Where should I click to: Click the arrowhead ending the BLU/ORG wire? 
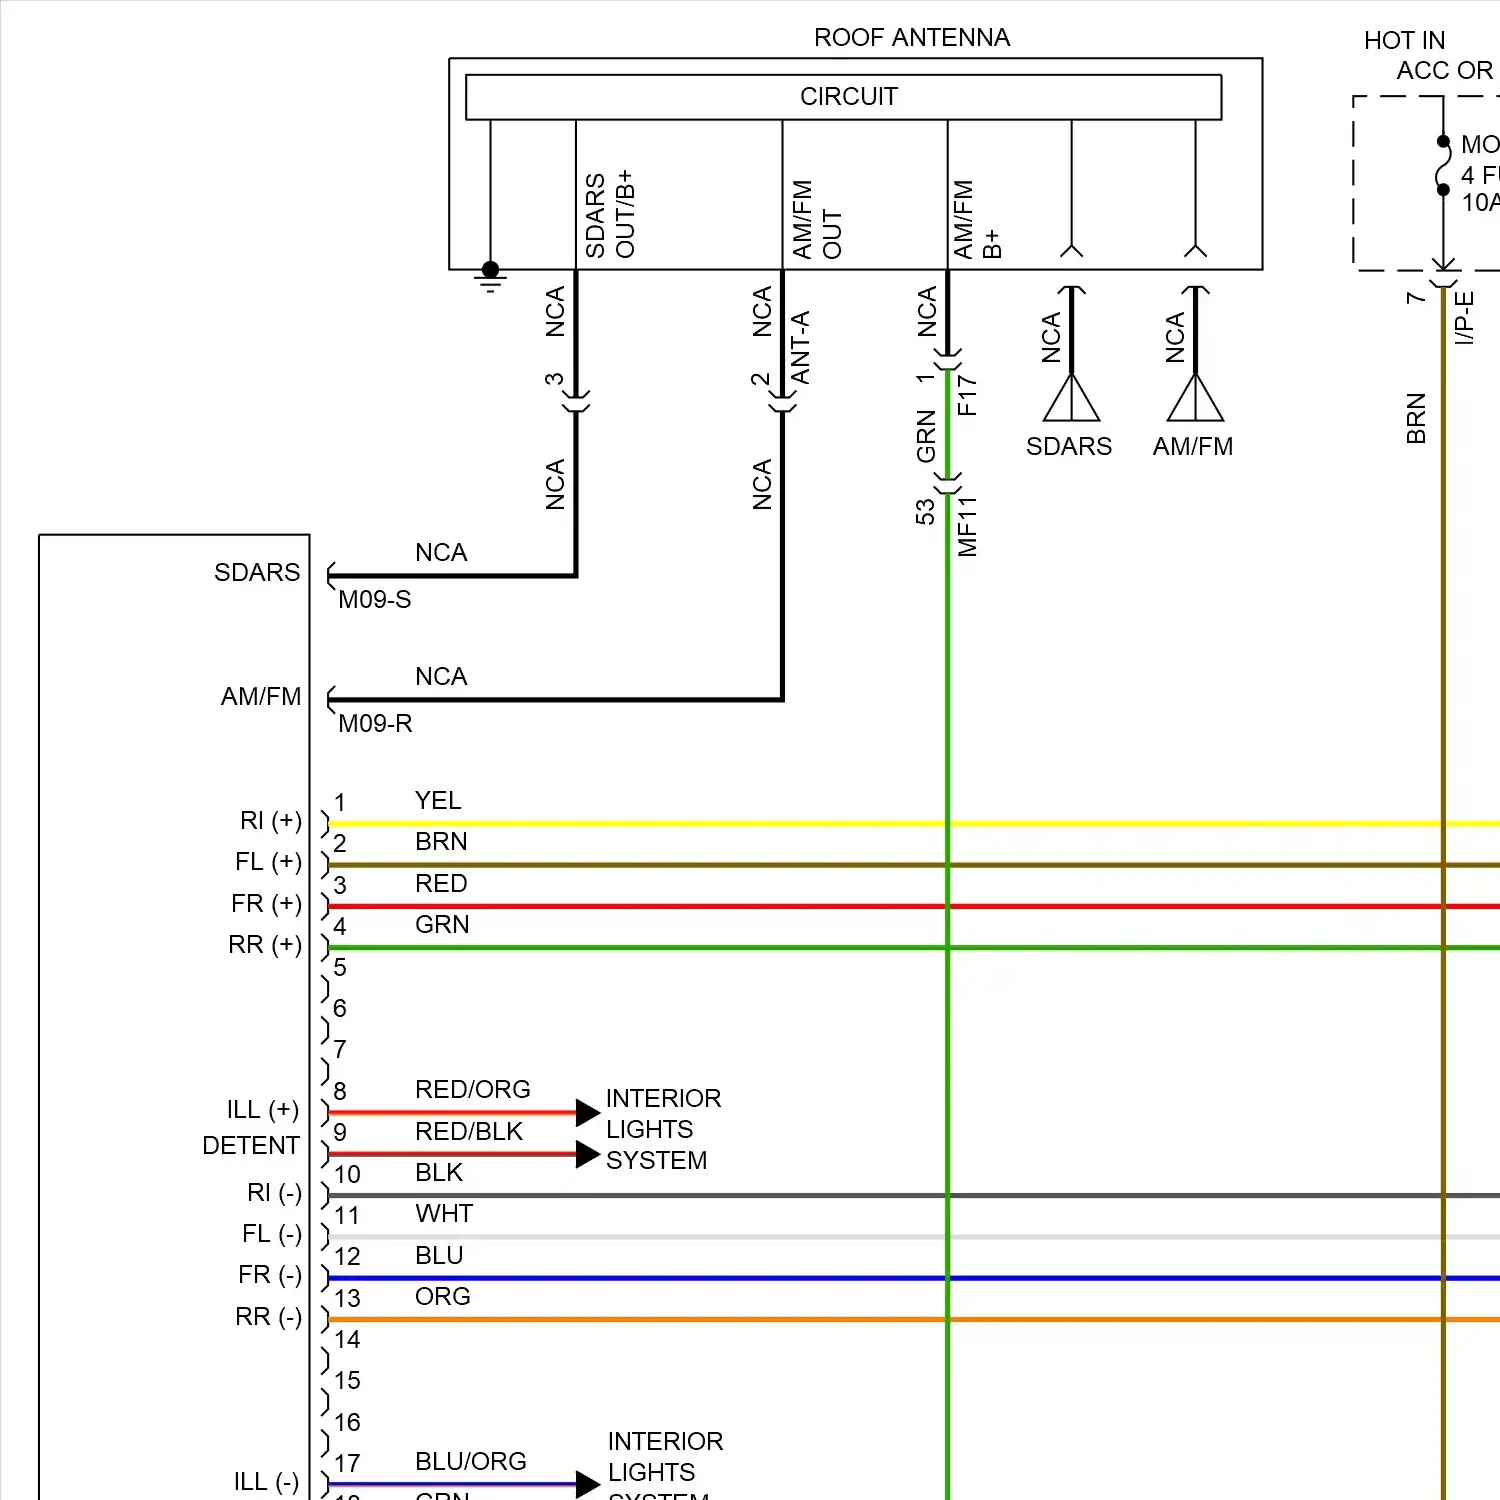click(588, 1484)
